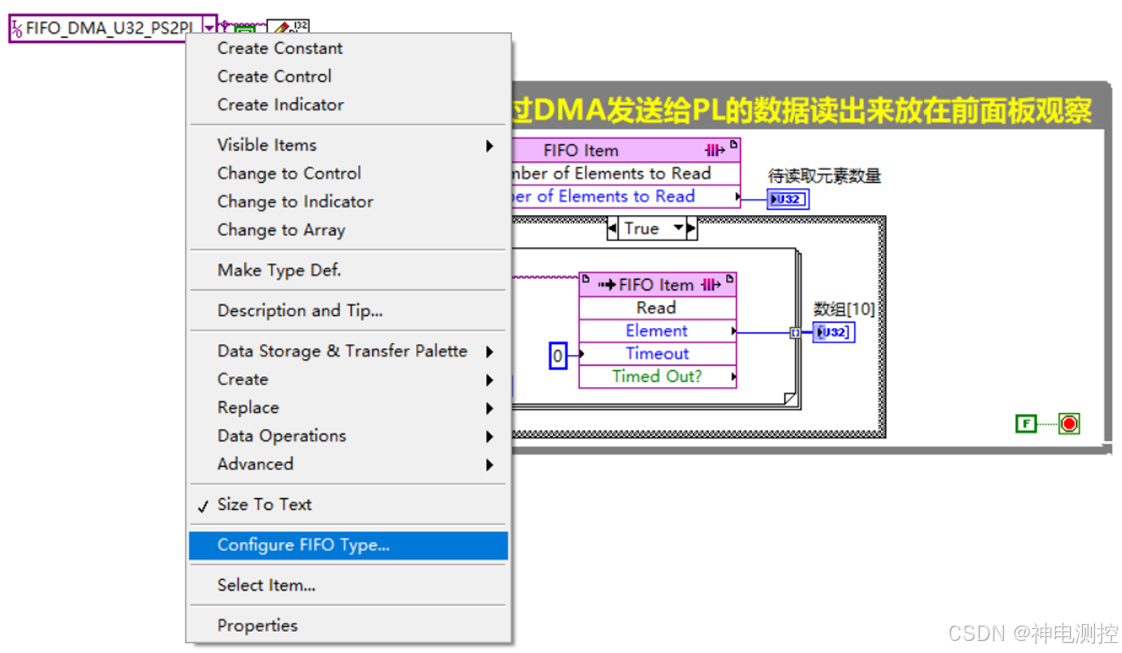This screenshot has height=653, width=1122.
Task: Open the Create submenu
Action: pos(348,379)
